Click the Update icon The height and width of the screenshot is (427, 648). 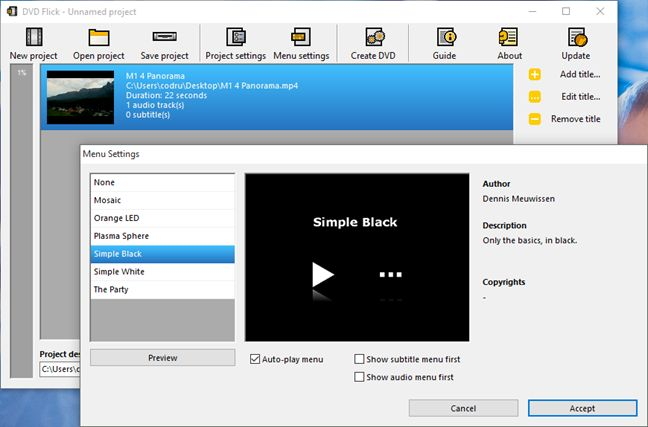pyautogui.click(x=576, y=38)
